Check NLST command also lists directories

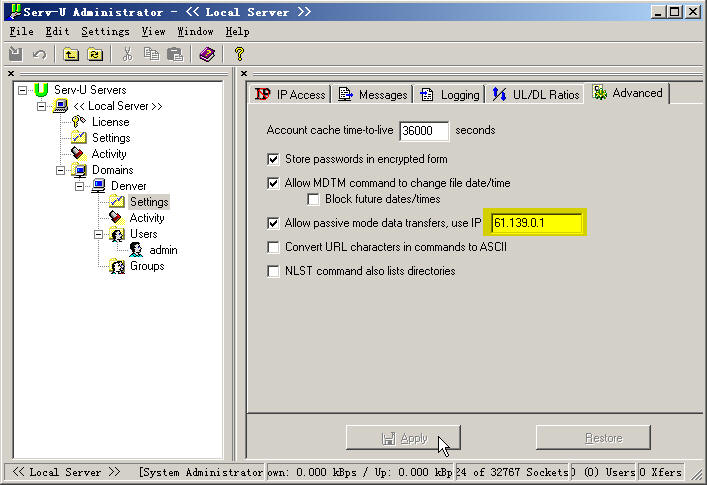273,271
